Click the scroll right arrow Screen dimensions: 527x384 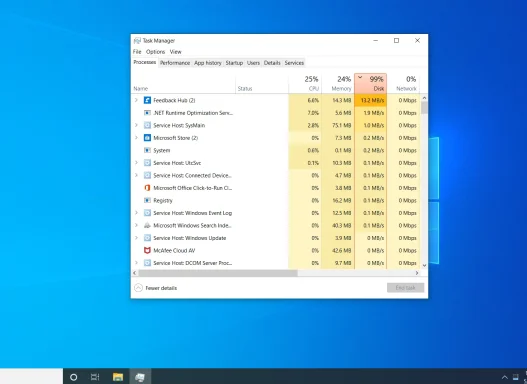tap(417, 273)
